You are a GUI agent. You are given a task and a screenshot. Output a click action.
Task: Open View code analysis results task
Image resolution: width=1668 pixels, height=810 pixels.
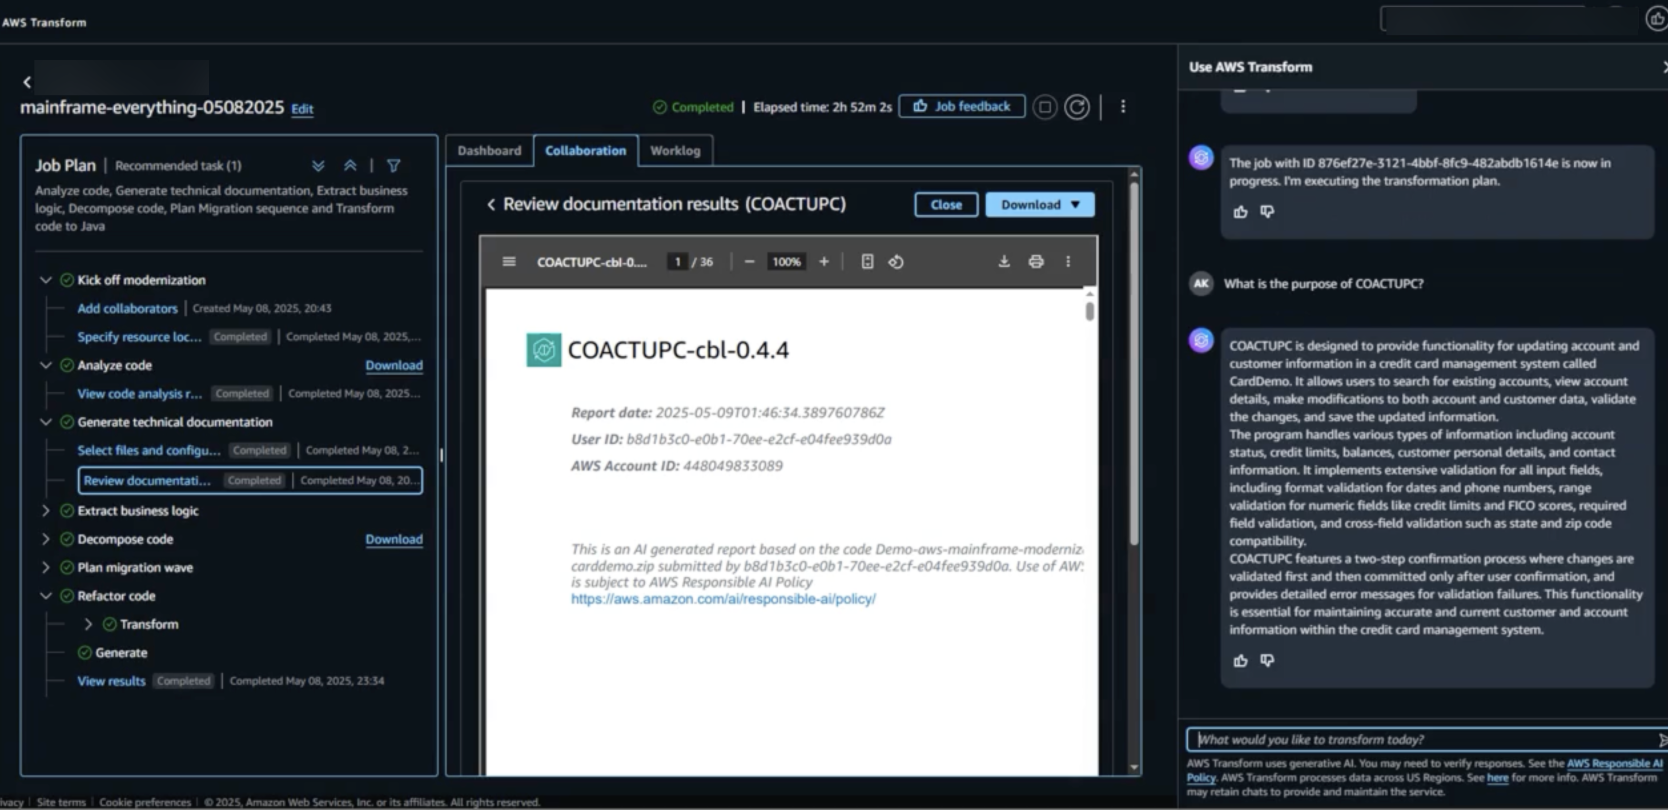[x=140, y=394]
